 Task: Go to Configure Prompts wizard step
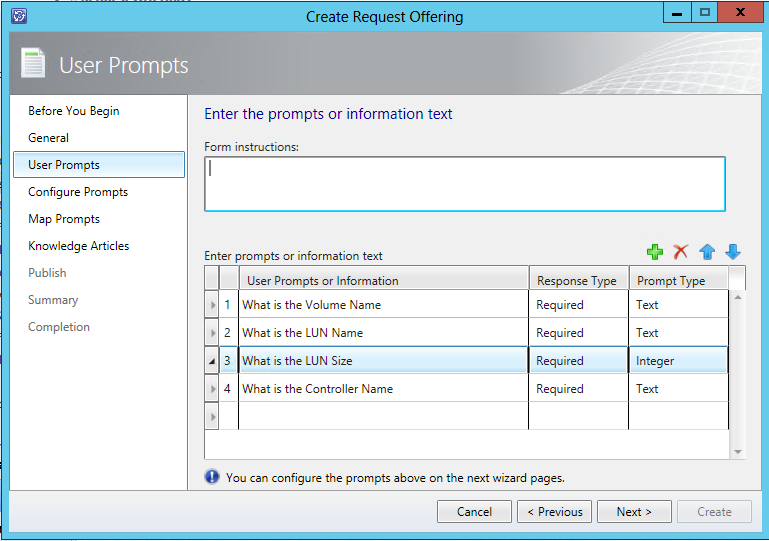[x=78, y=192]
